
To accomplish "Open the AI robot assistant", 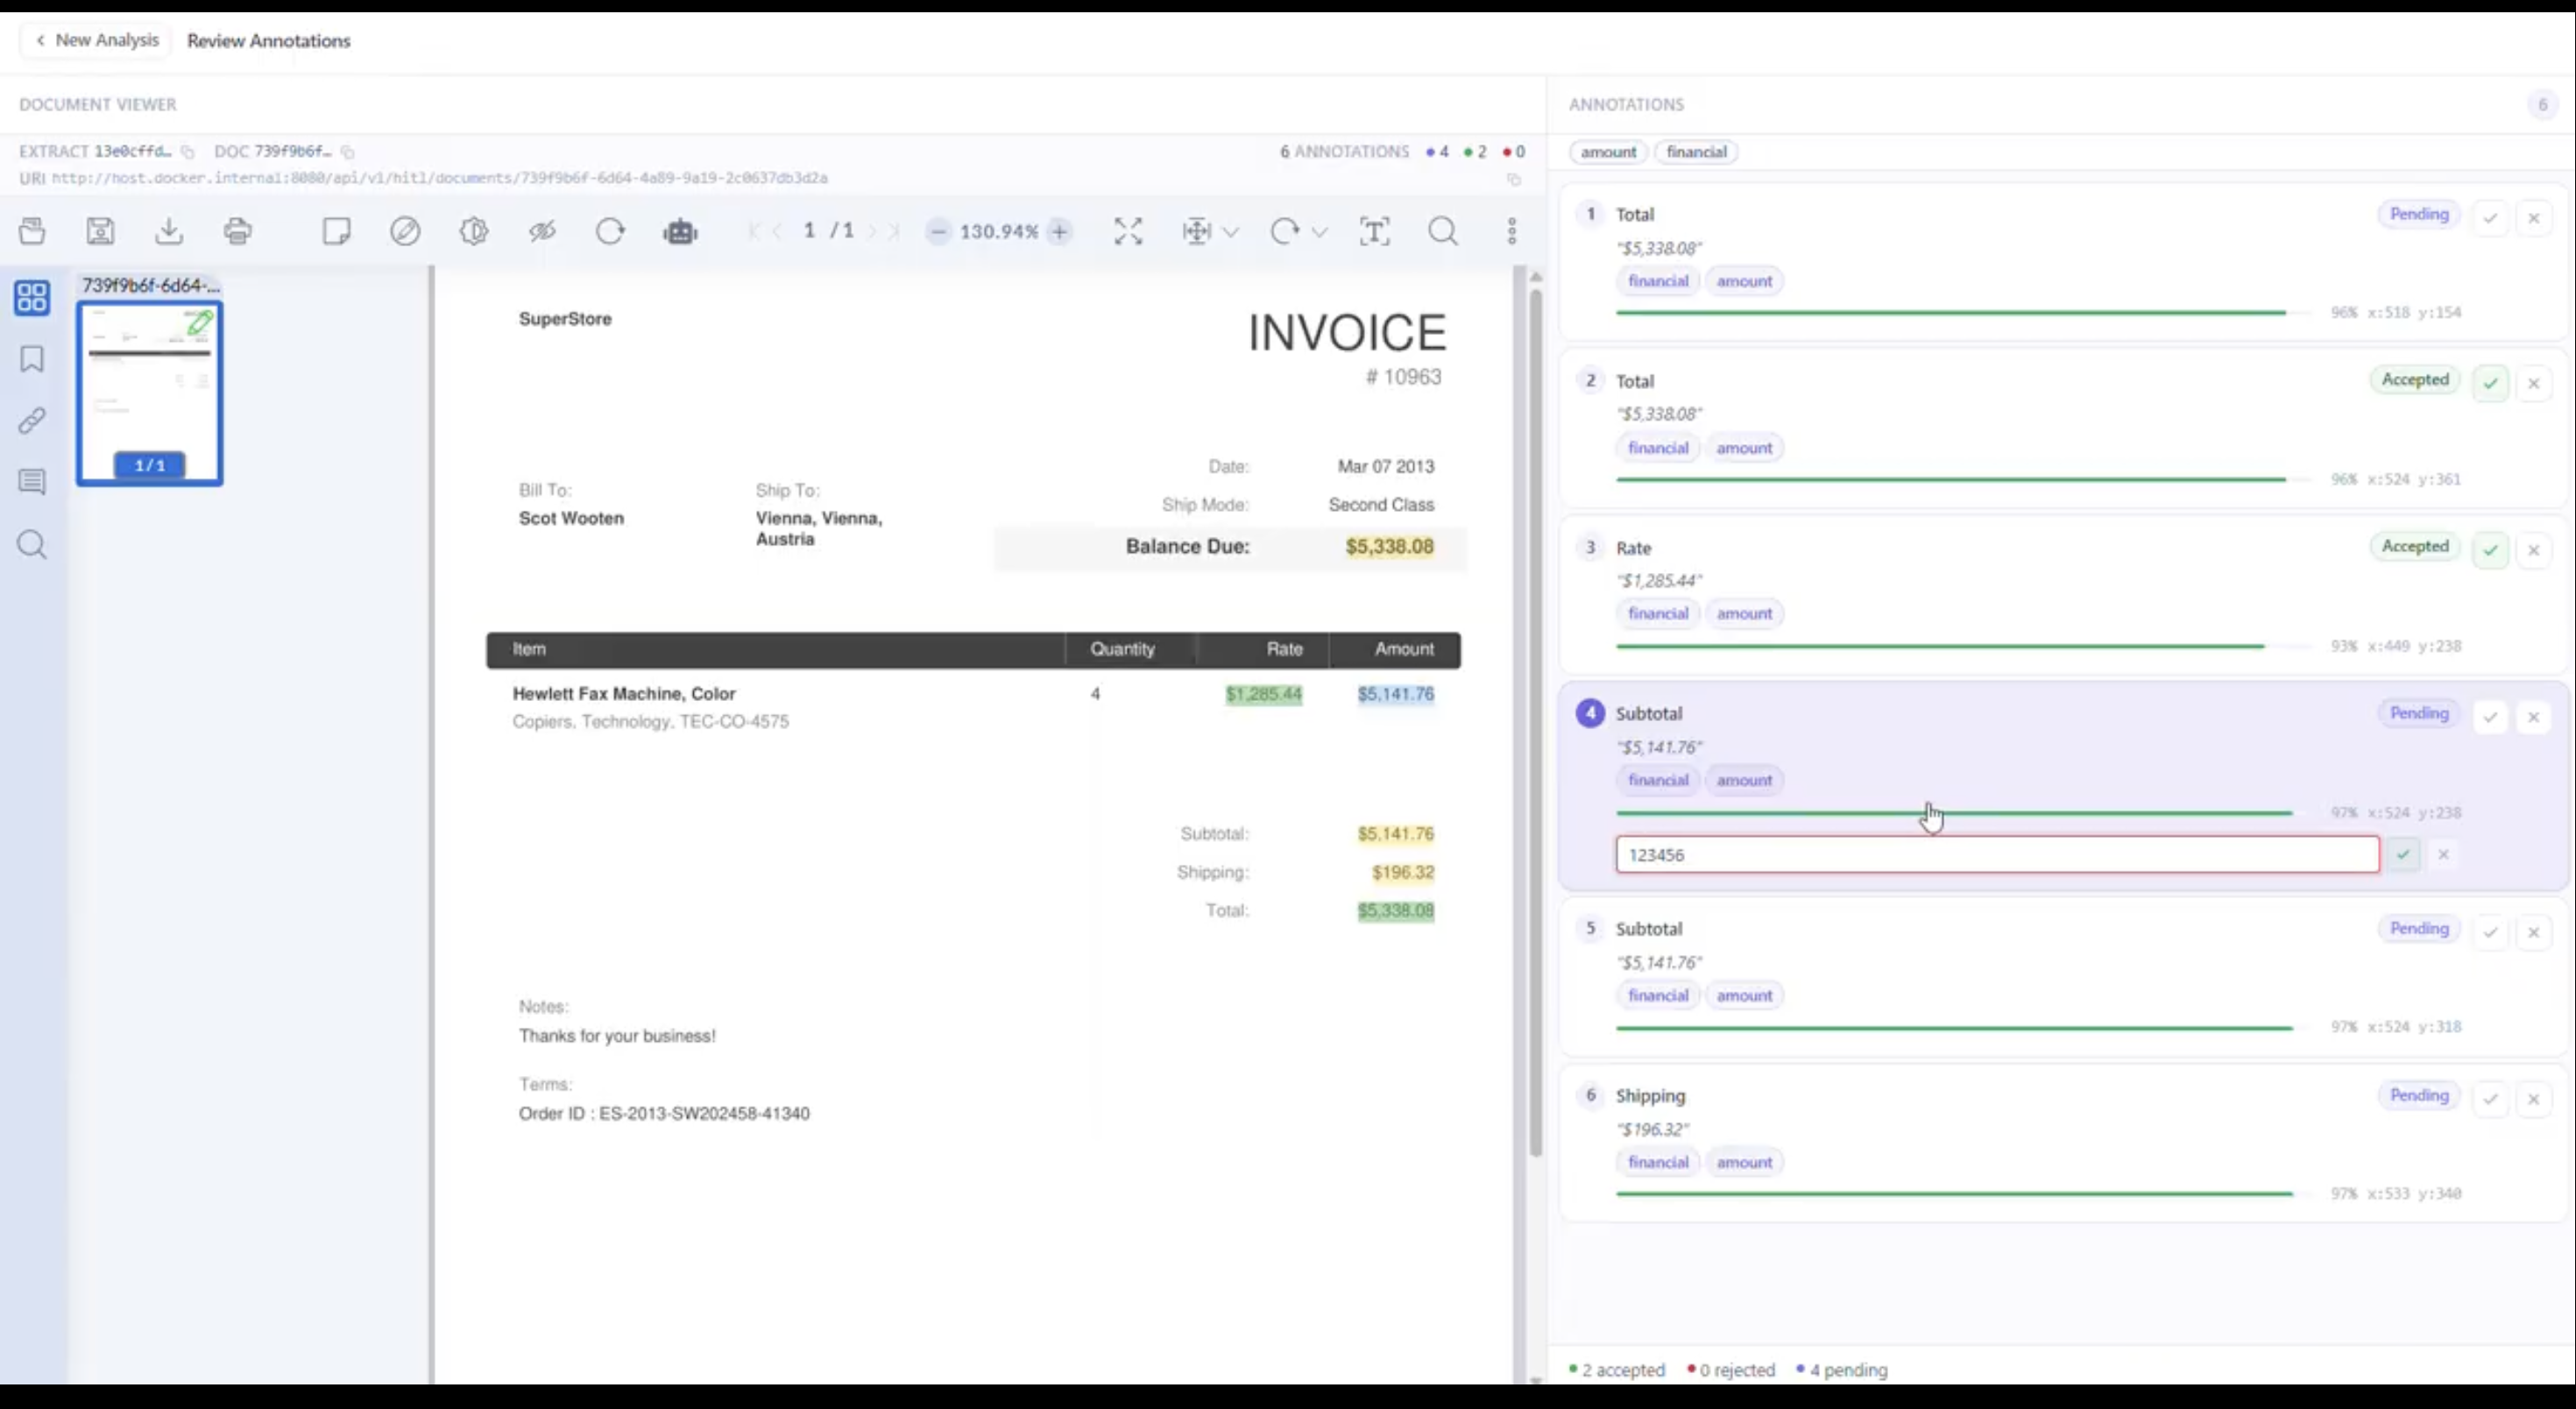I will click(680, 232).
